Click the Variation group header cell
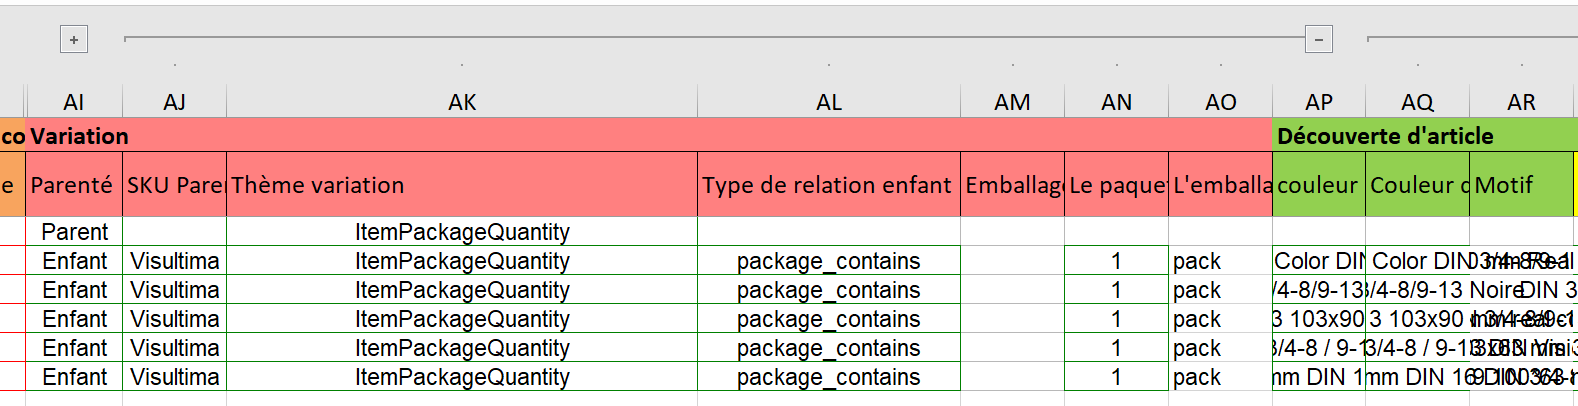The image size is (1578, 406). coord(649,136)
